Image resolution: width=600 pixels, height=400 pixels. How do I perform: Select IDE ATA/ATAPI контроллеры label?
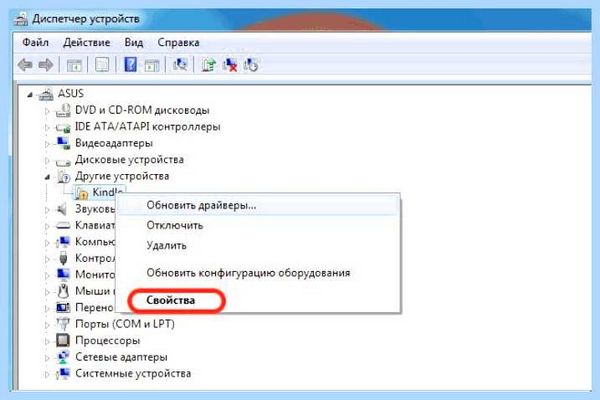[x=147, y=127]
